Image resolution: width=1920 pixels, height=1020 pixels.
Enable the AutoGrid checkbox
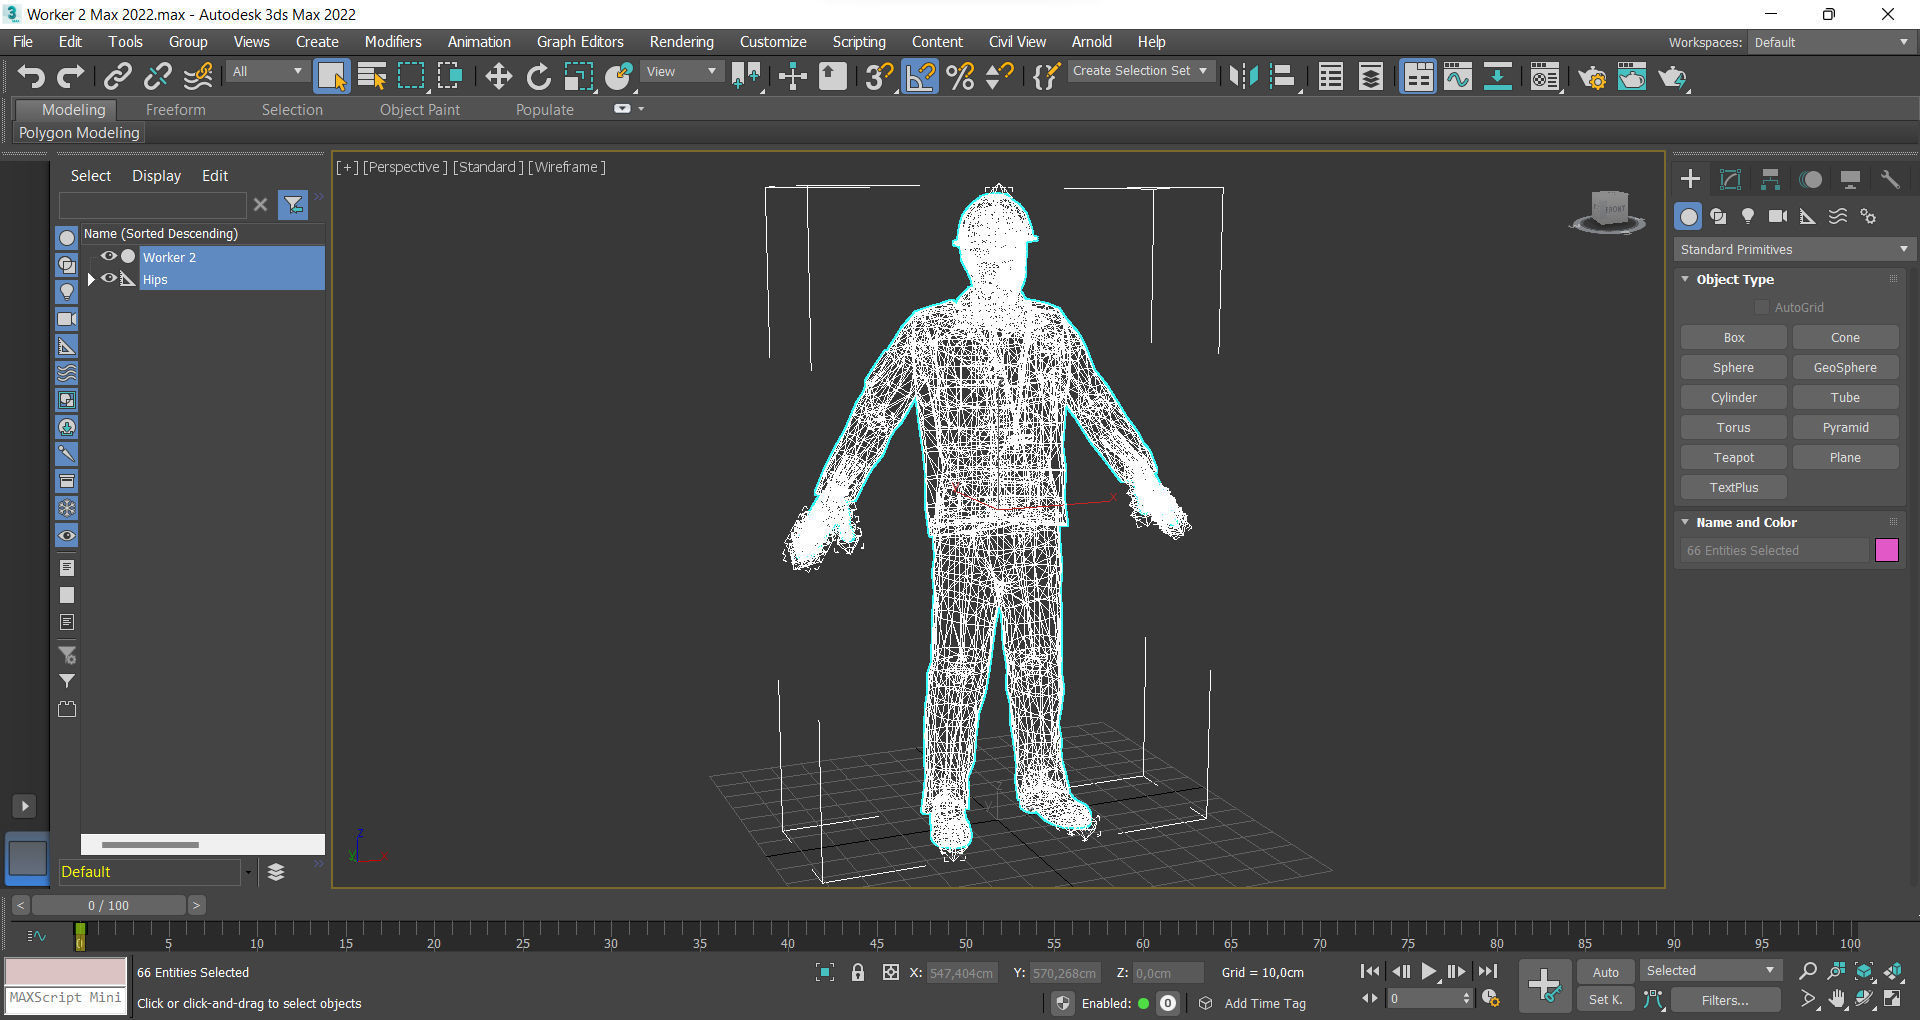[x=1762, y=307]
